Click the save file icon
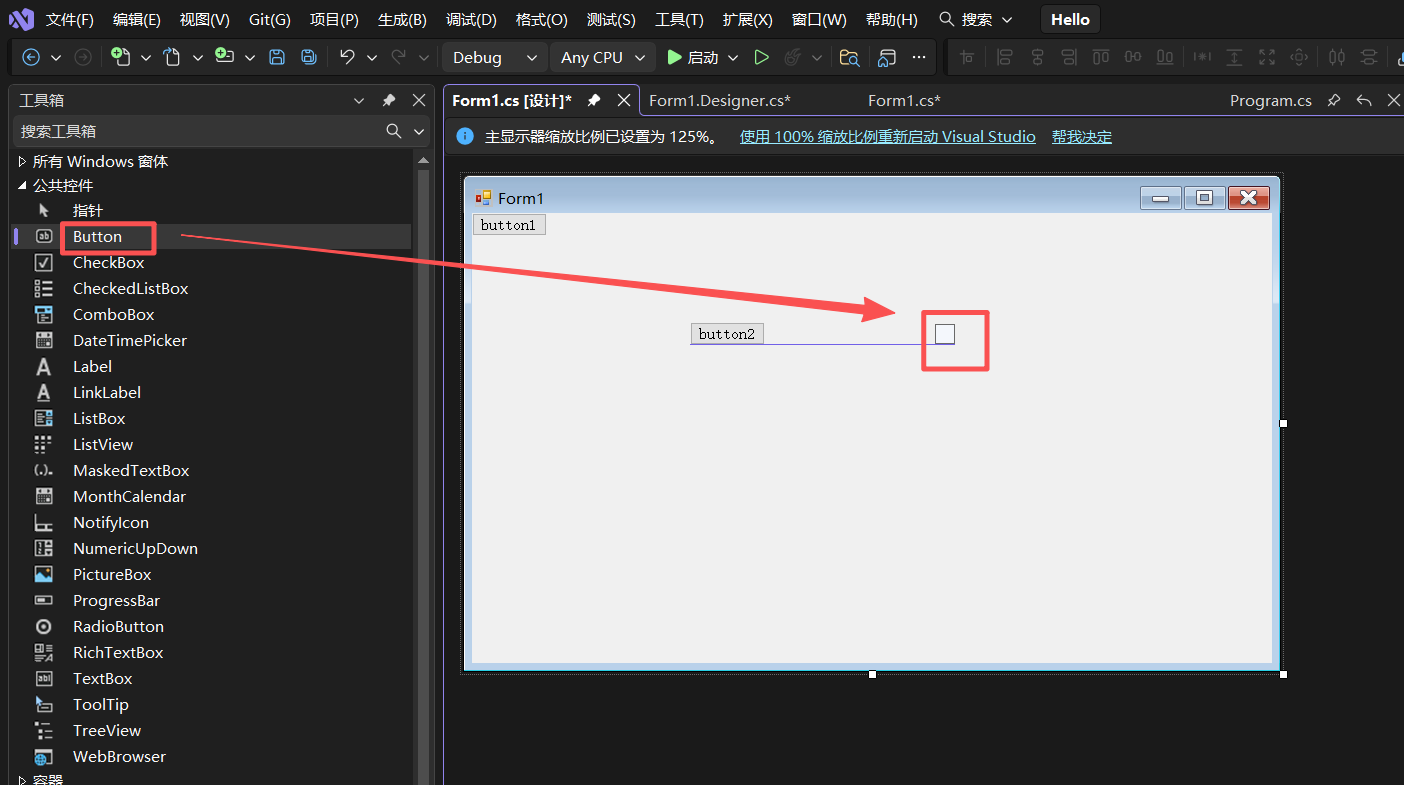The width and height of the screenshot is (1404, 785). point(277,58)
